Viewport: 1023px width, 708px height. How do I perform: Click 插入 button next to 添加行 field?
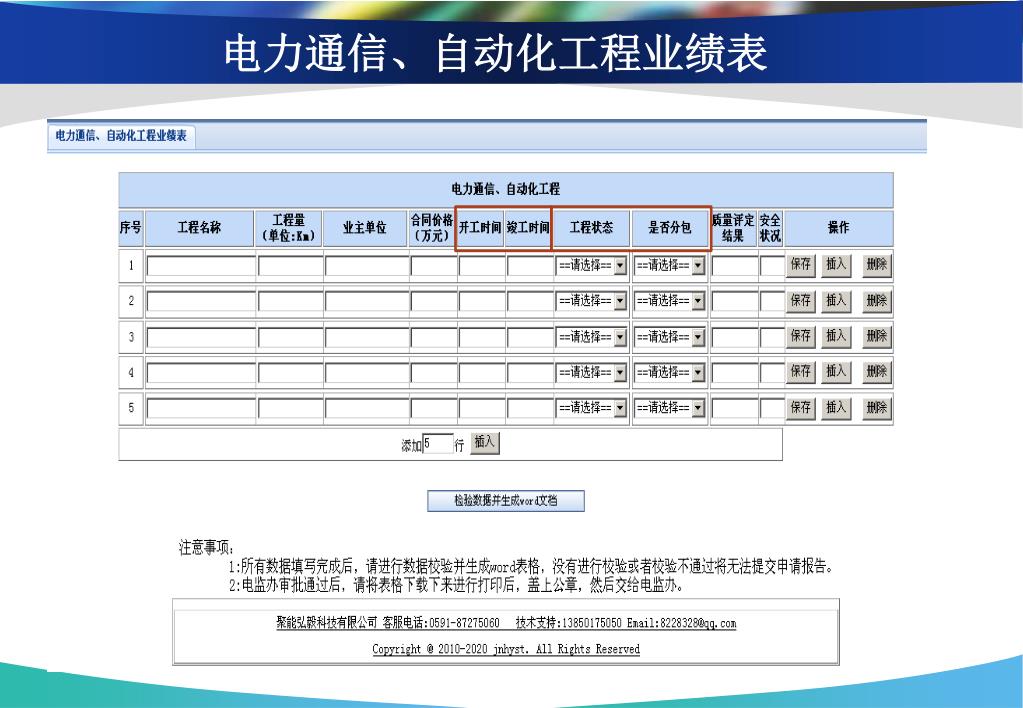point(484,443)
